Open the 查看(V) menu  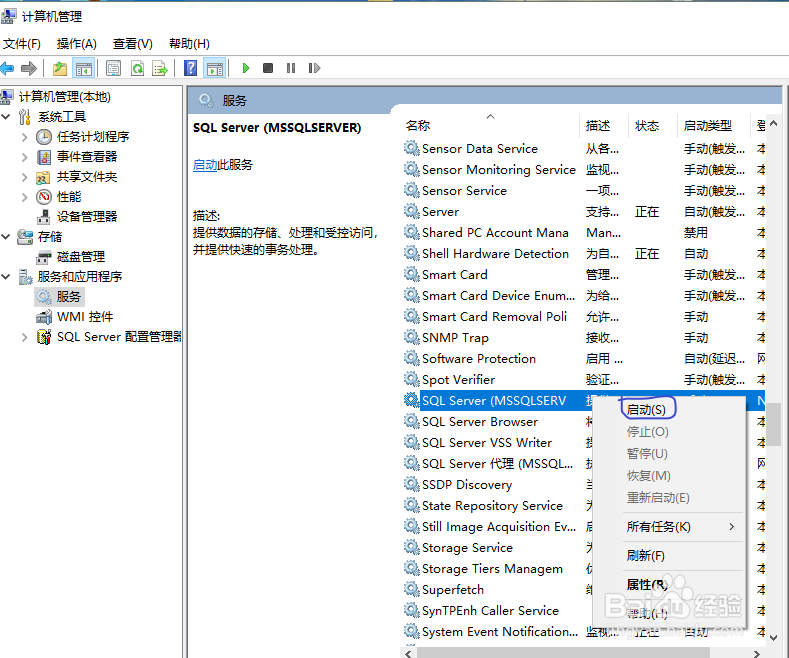(x=132, y=44)
